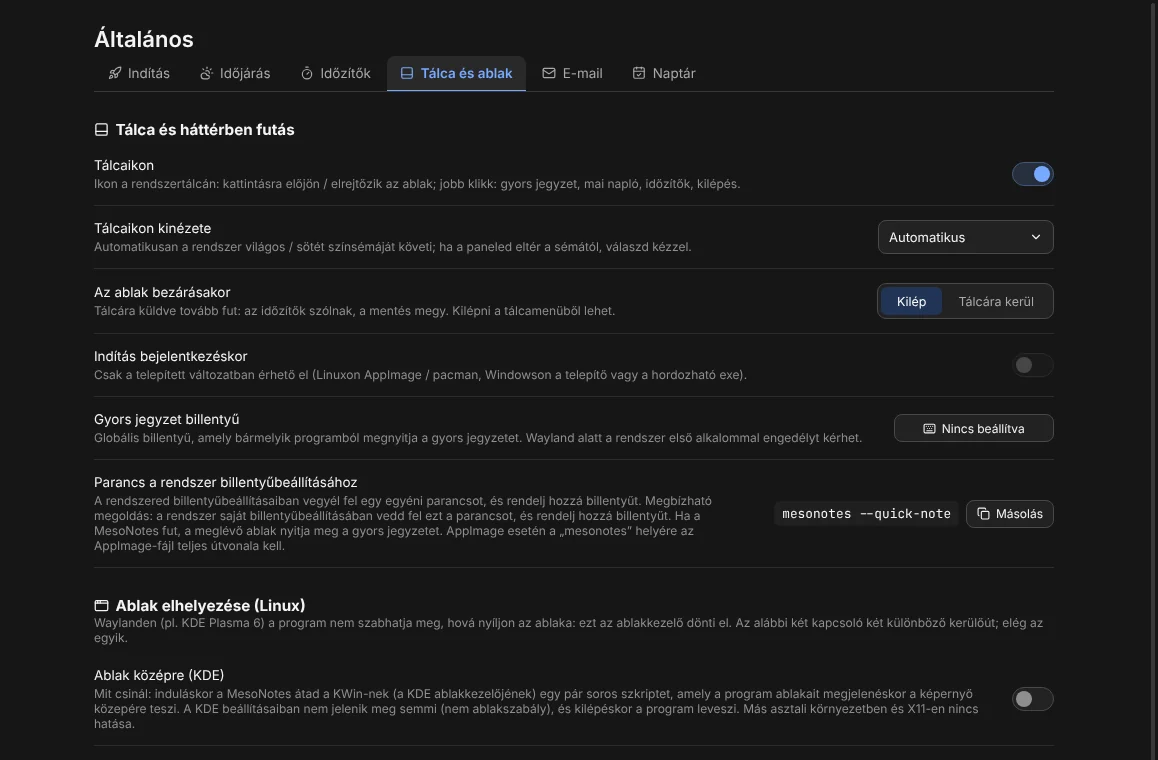This screenshot has height=760, width=1158.
Task: Click the Ablak elhelyezése (Linux) heading
Action: [210, 606]
